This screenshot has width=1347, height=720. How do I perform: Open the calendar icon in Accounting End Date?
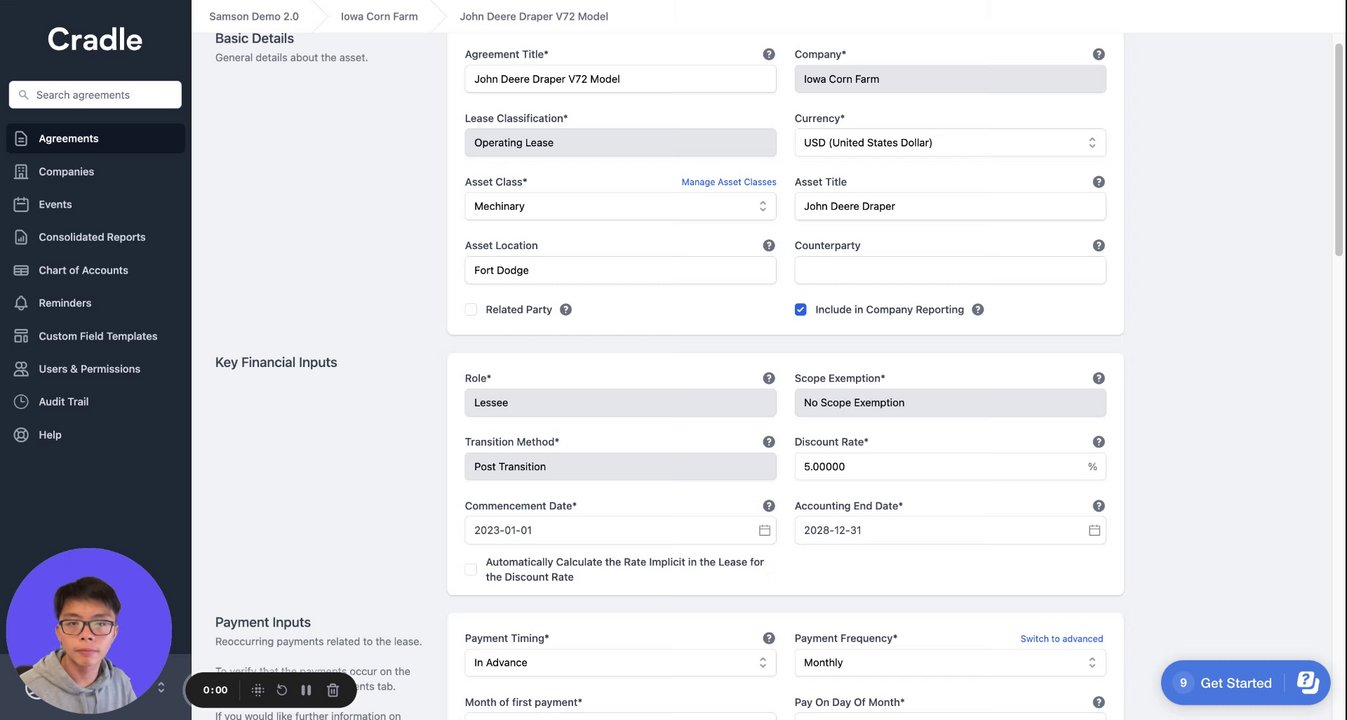(x=1095, y=530)
